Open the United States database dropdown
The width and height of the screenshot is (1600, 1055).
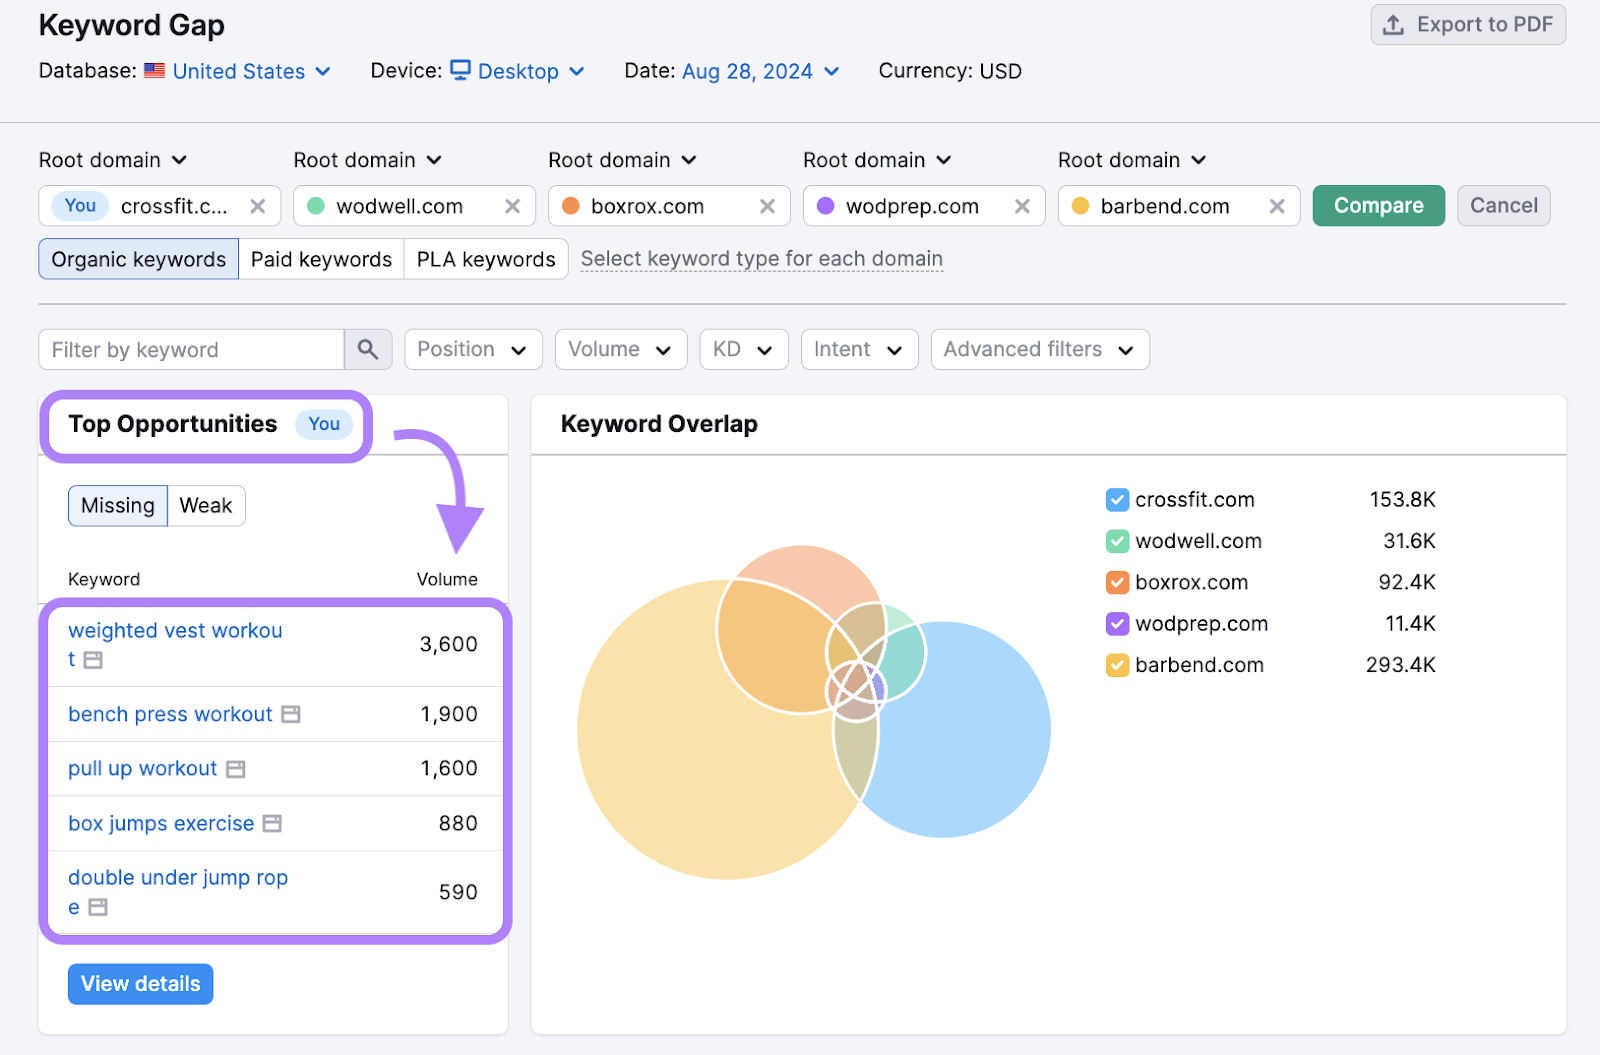point(251,71)
